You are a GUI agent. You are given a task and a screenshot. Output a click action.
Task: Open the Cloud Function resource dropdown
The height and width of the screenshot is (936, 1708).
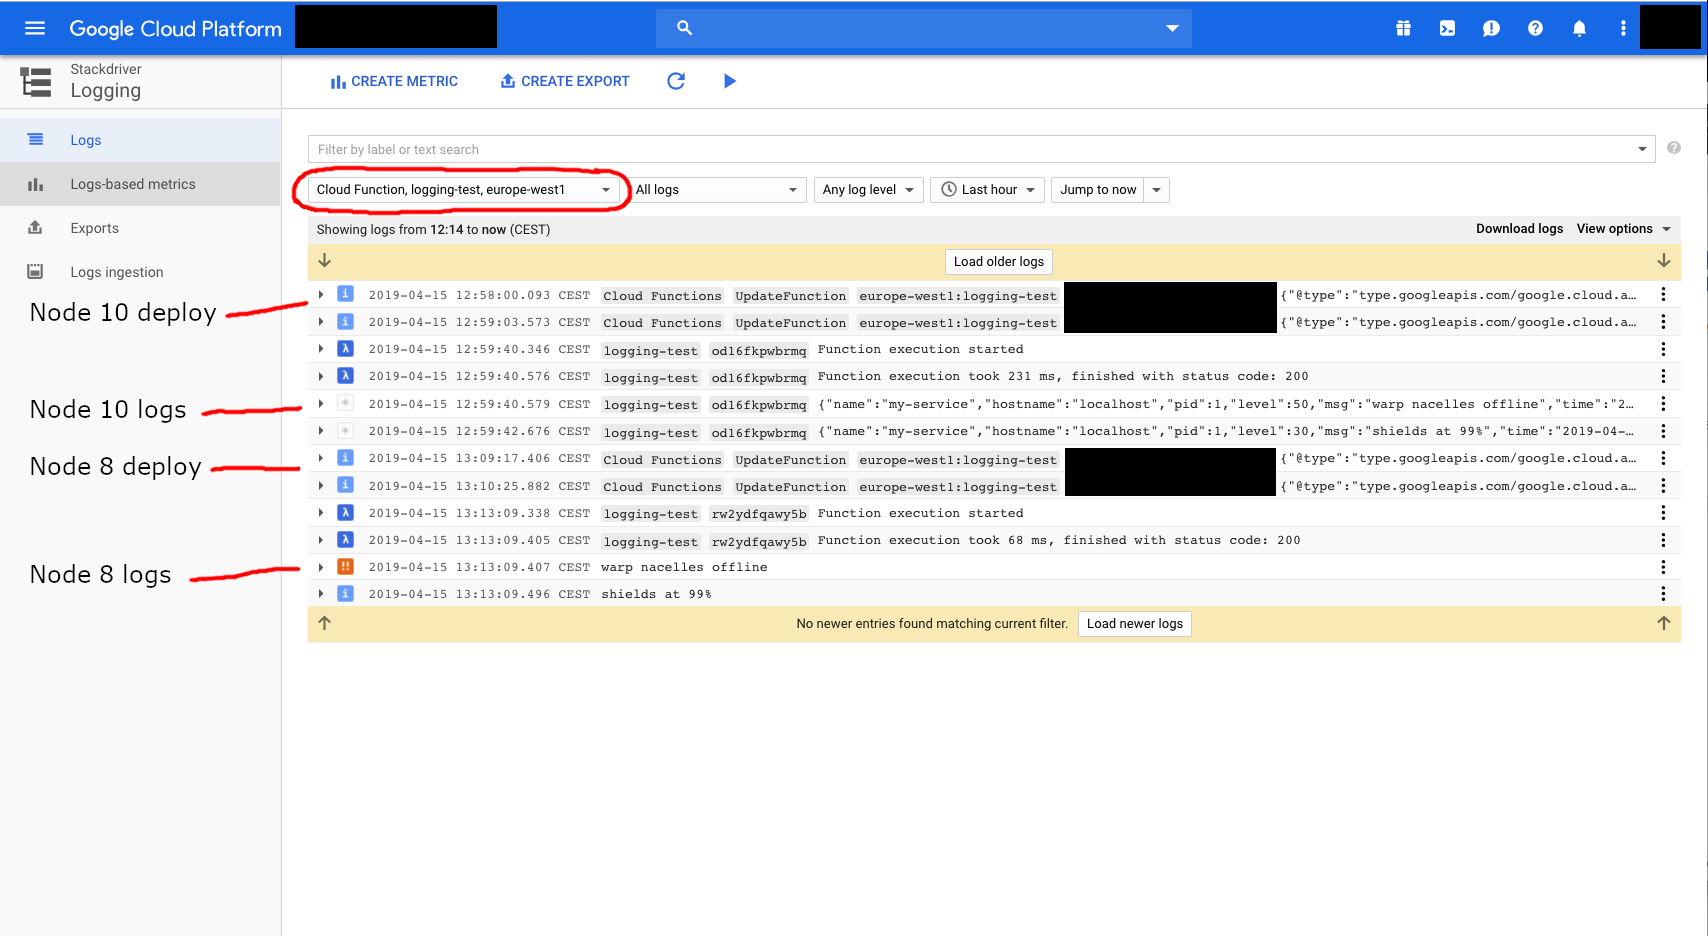(x=463, y=190)
